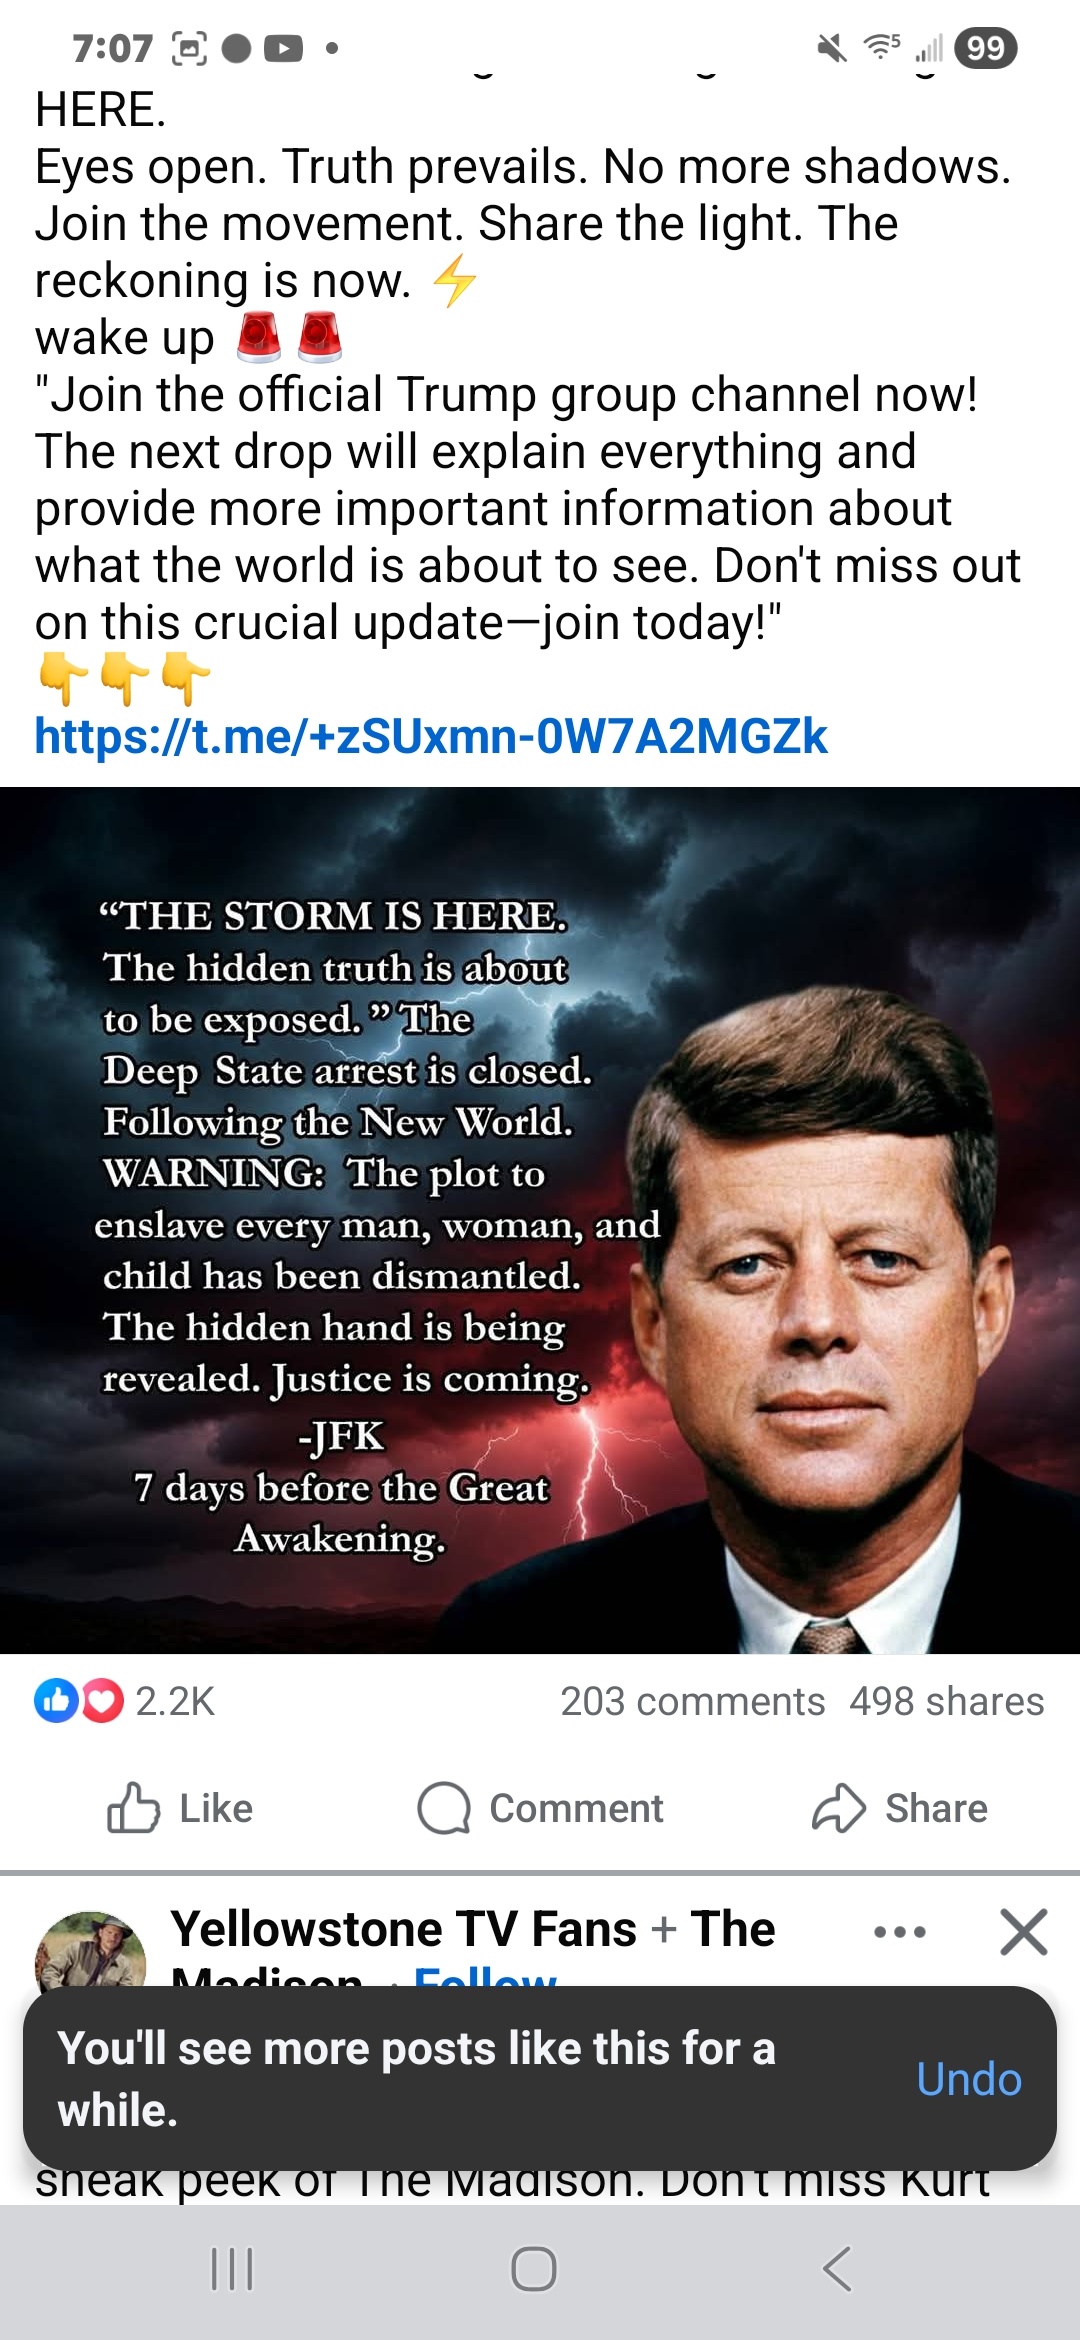
Task: Tap the Like thumbs-up icon
Action: pos(133,1808)
